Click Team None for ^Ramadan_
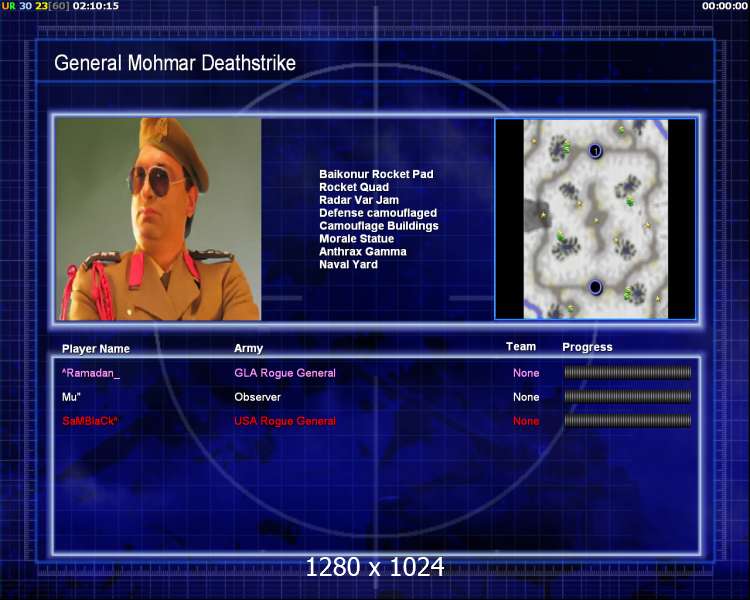Screen dimensions: 750x600 (526, 373)
